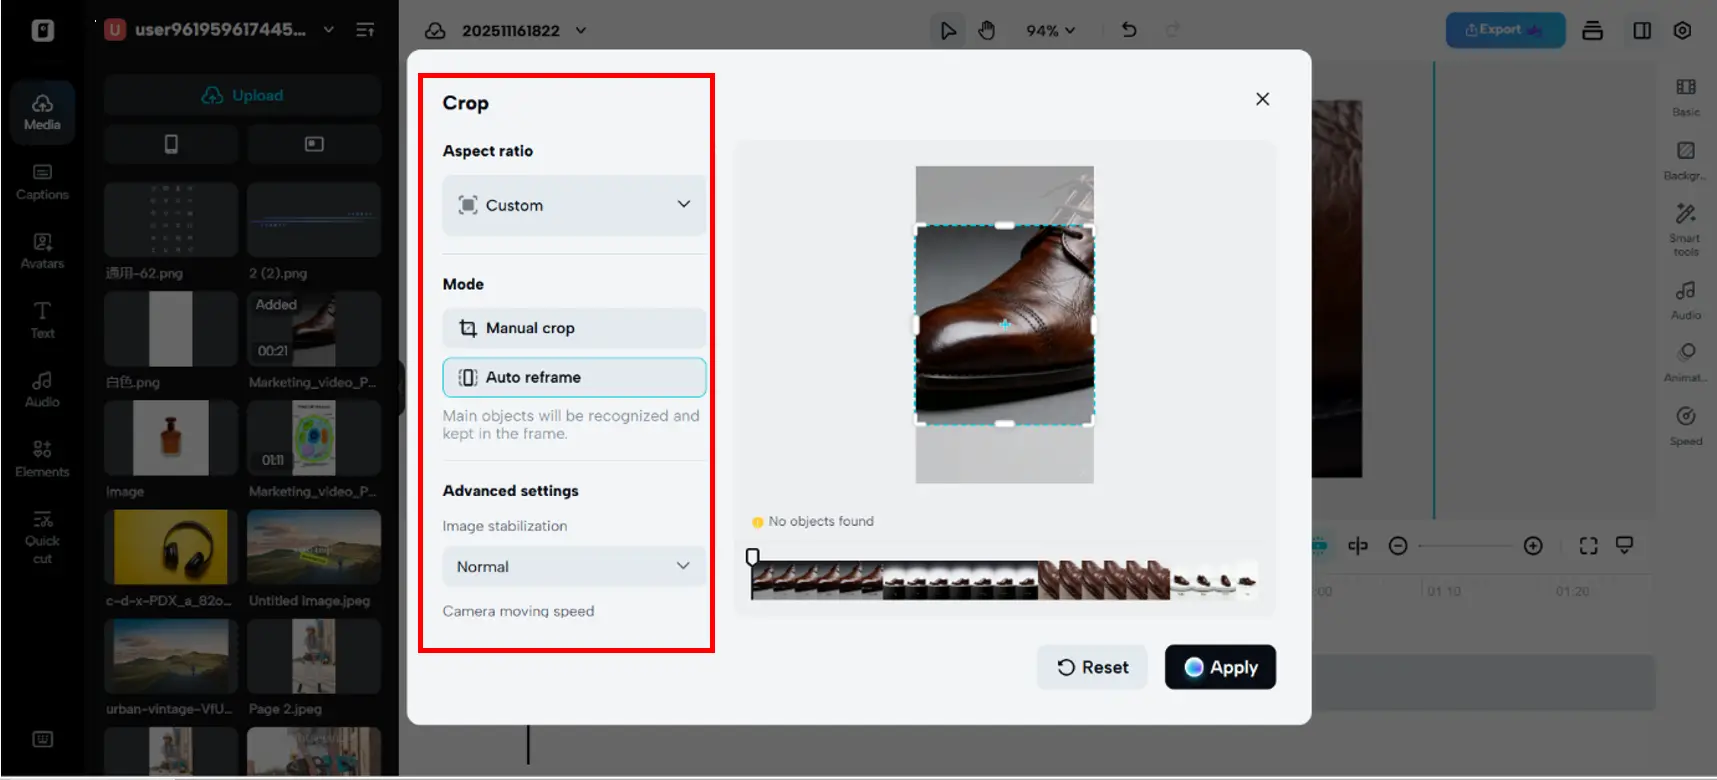Open the Background panel on right sidebar

[x=1686, y=160]
